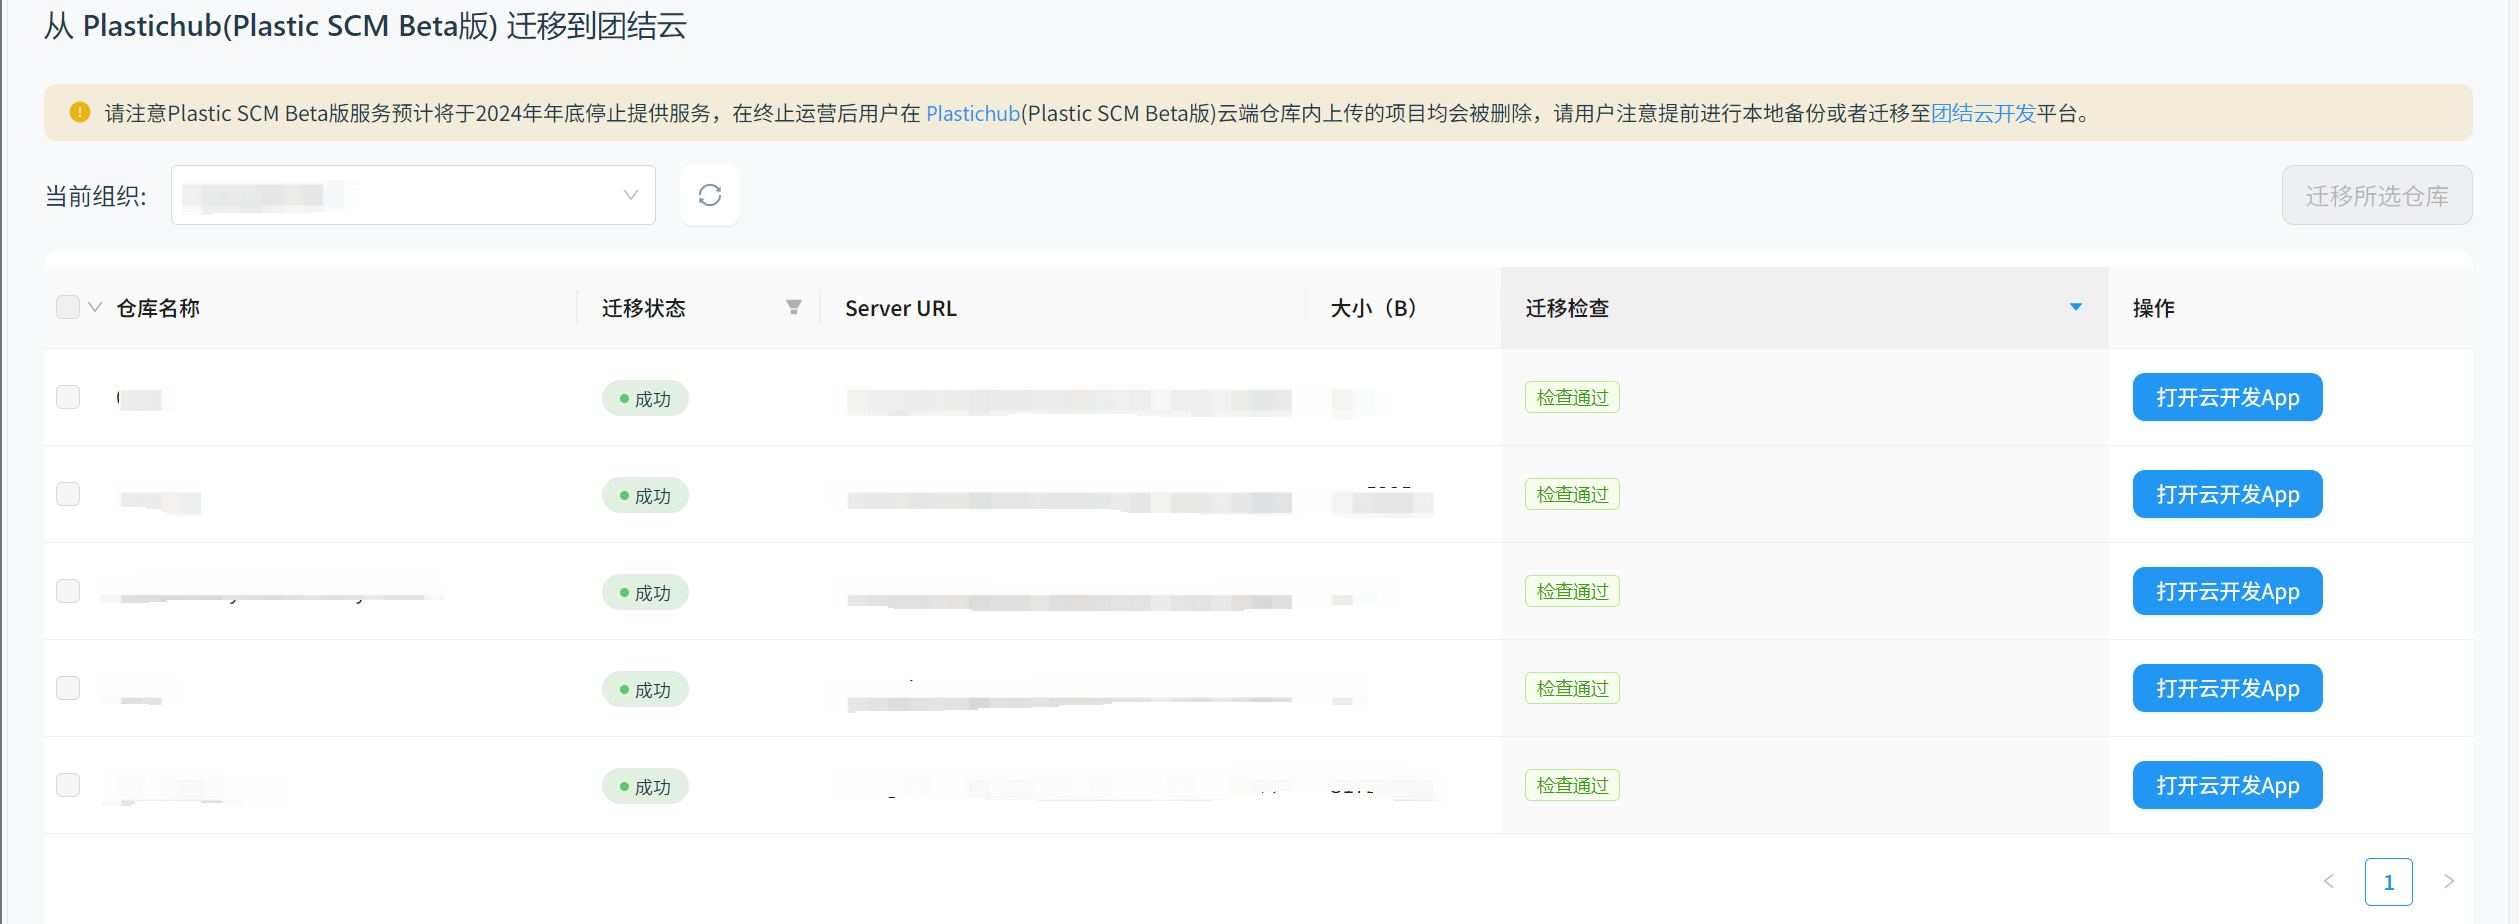
Task: Check the fifth repository row checkbox
Action: [x=68, y=785]
